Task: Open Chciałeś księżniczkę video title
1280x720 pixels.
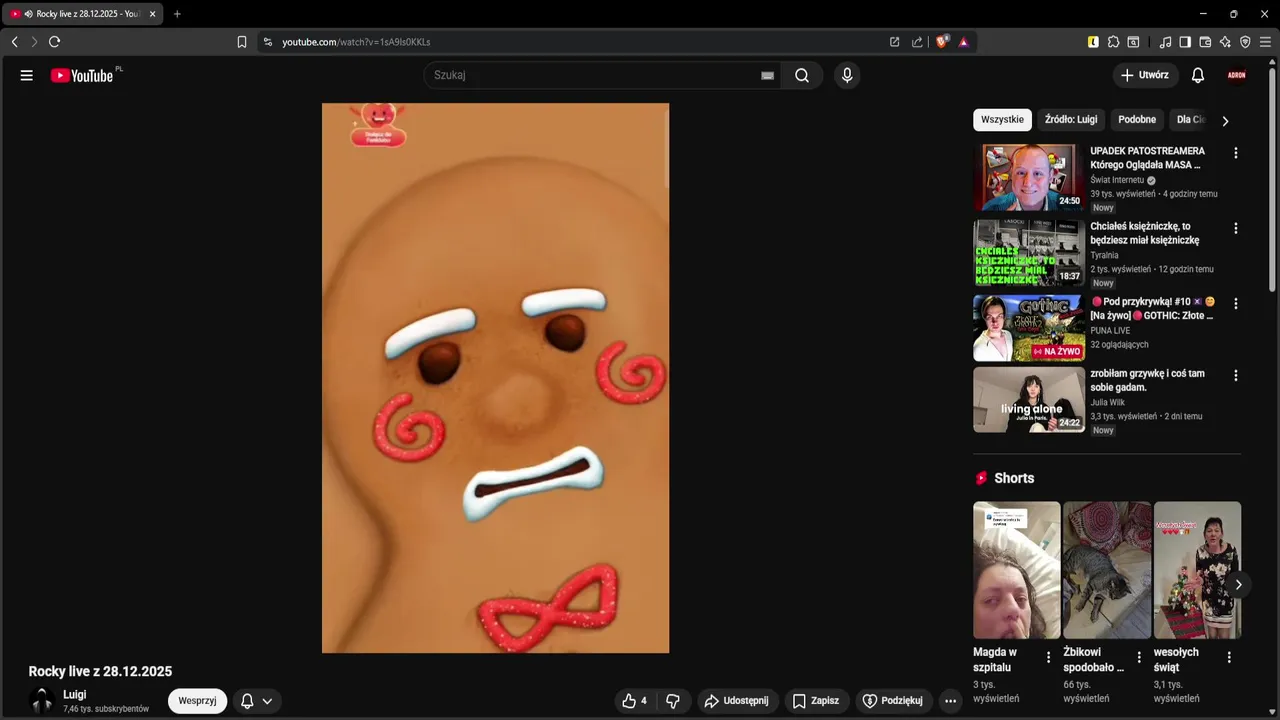Action: 1145,233
